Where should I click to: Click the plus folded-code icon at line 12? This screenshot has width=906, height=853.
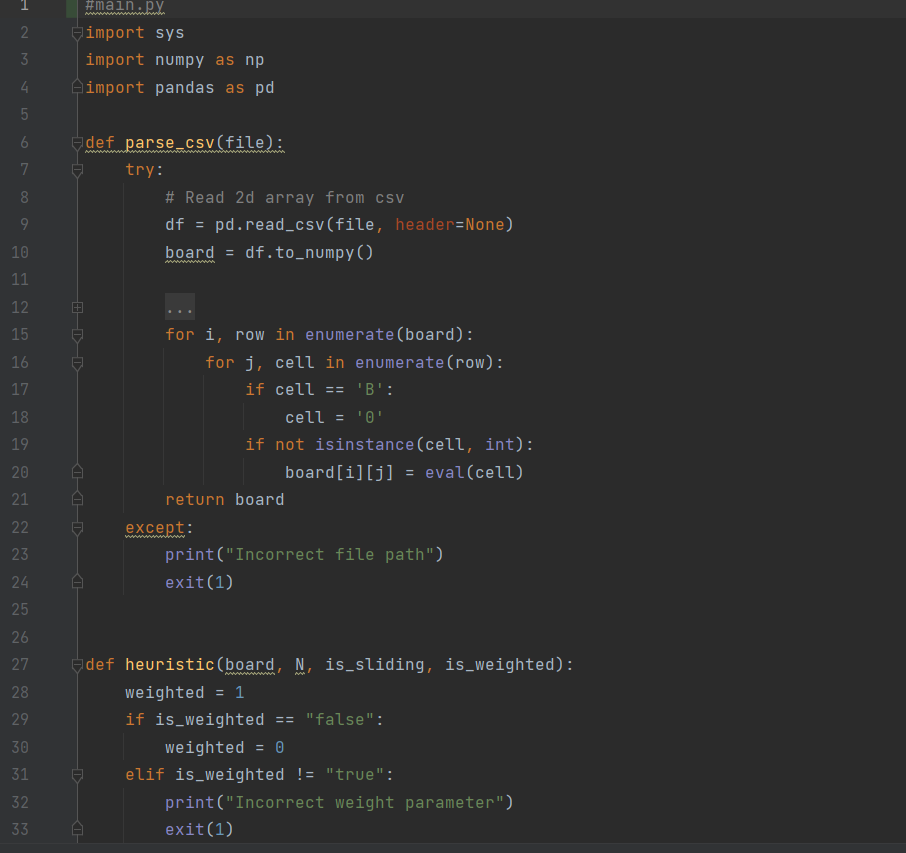coord(76,307)
